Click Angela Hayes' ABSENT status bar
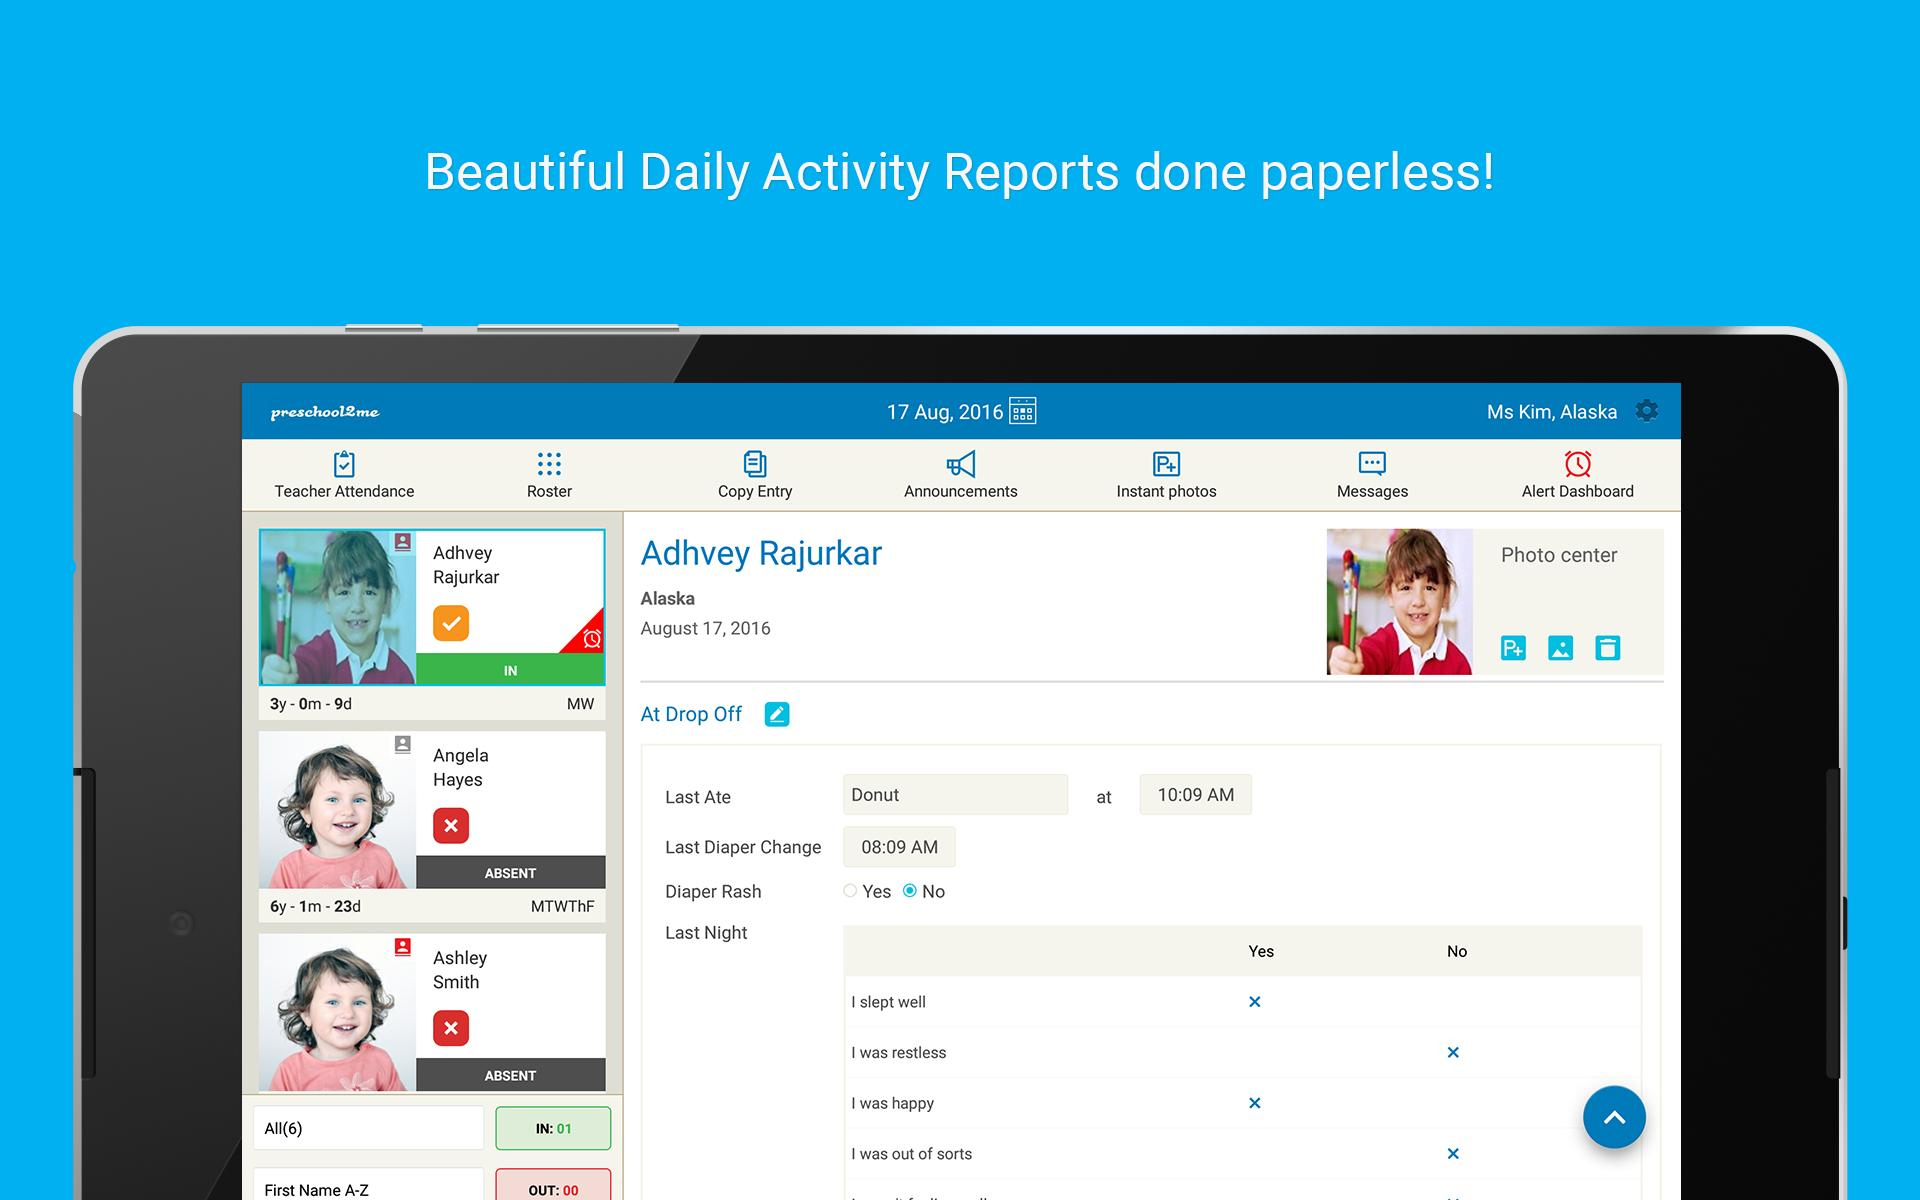Viewport: 1920px width, 1200px height. click(x=510, y=873)
